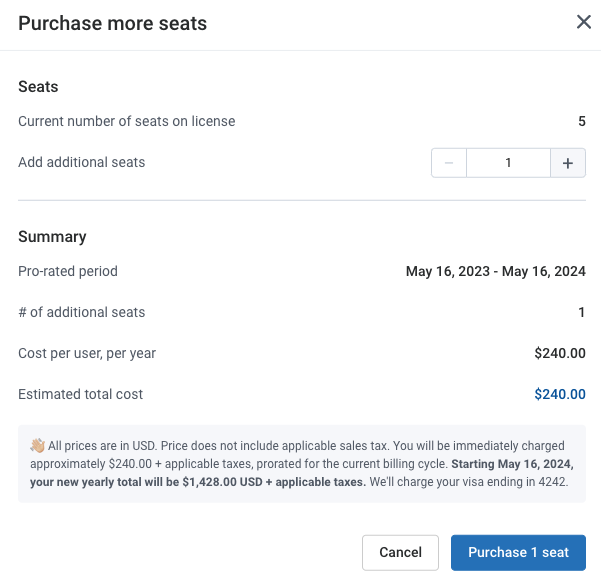Click the Summary section heading
The image size is (601, 588).
pyautogui.click(x=52, y=237)
